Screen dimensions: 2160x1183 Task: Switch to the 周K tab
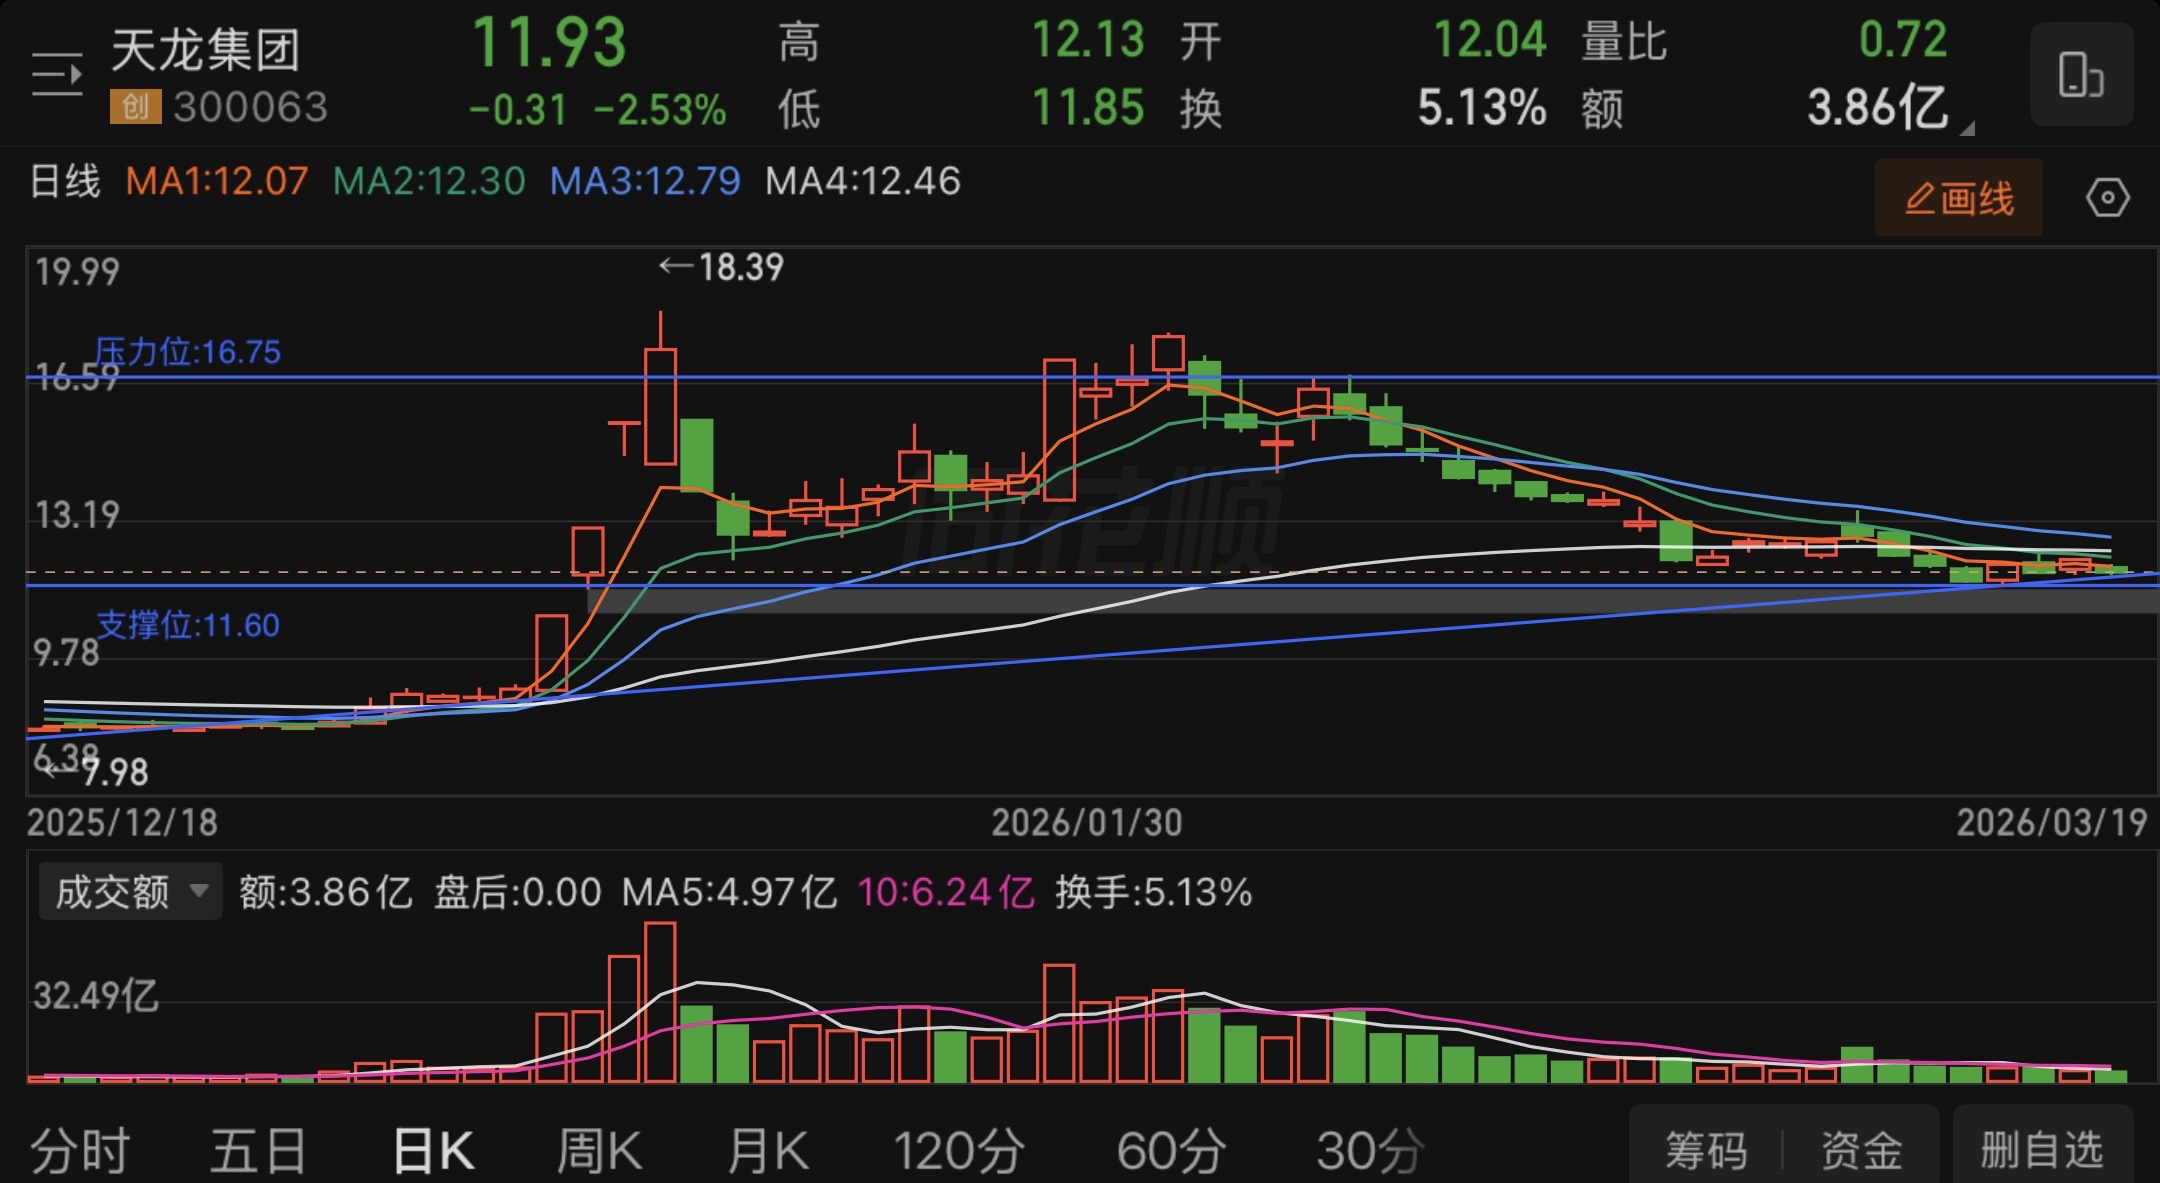(598, 1150)
